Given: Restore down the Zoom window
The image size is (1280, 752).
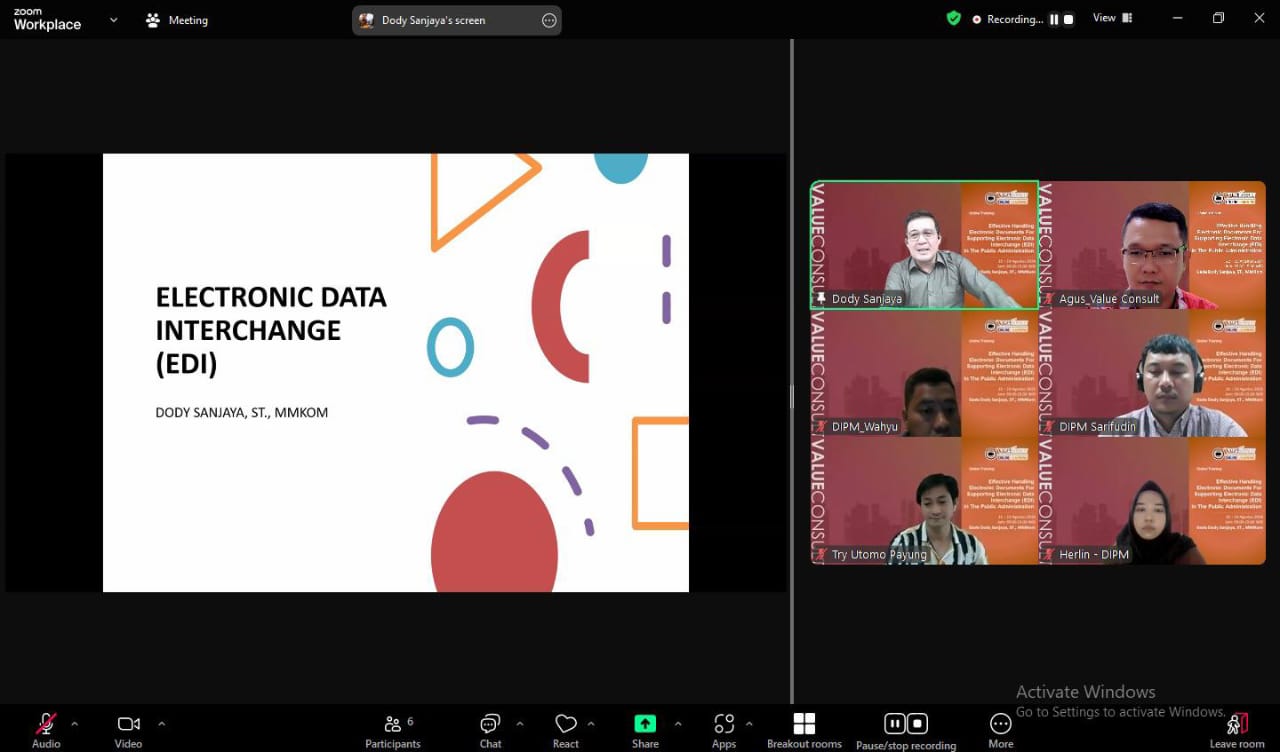Looking at the screenshot, I should (1218, 18).
